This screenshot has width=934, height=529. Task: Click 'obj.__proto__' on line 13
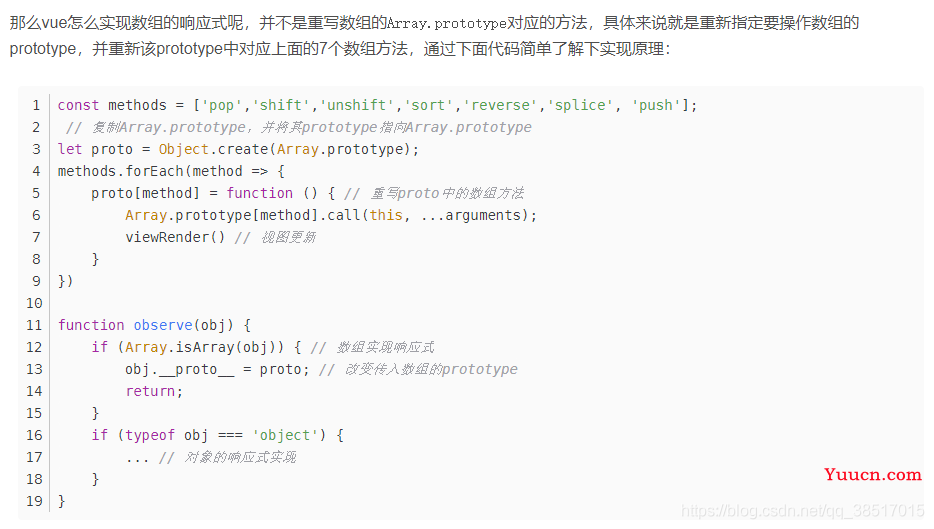180,369
